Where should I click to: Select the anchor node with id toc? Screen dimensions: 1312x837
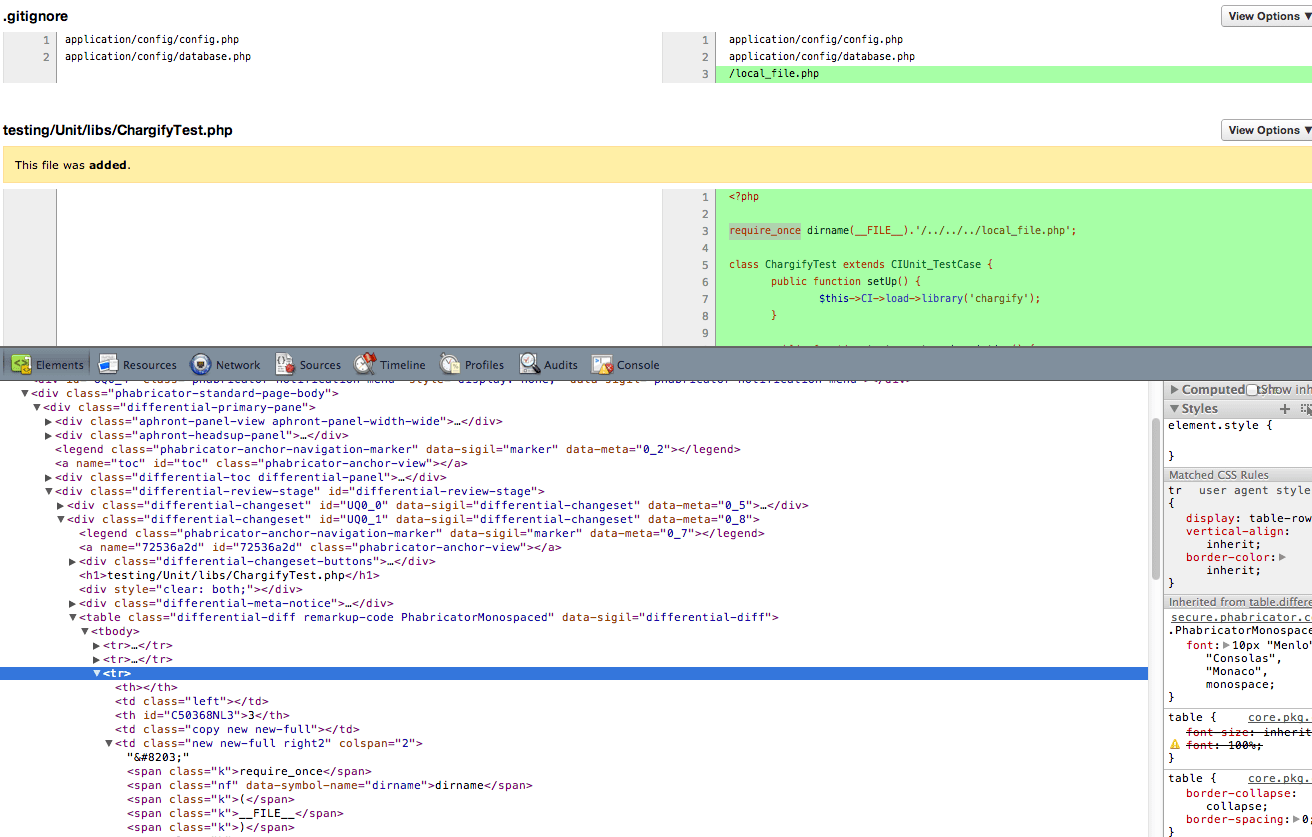[x=261, y=464]
